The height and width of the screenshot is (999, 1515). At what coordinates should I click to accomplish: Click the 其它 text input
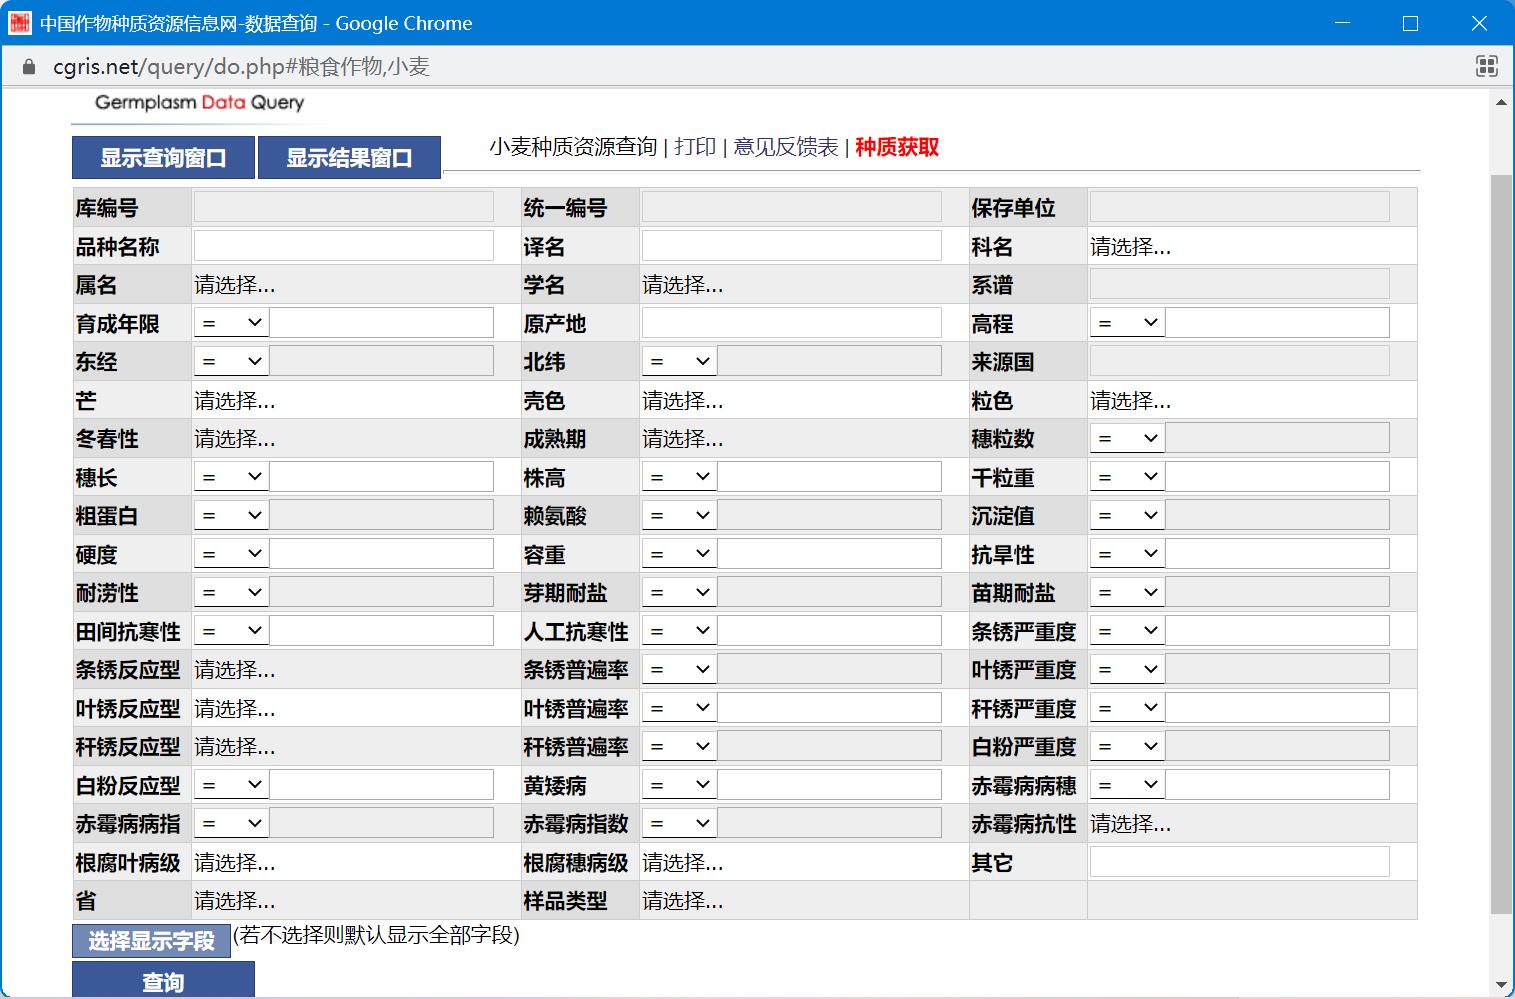coord(1239,862)
